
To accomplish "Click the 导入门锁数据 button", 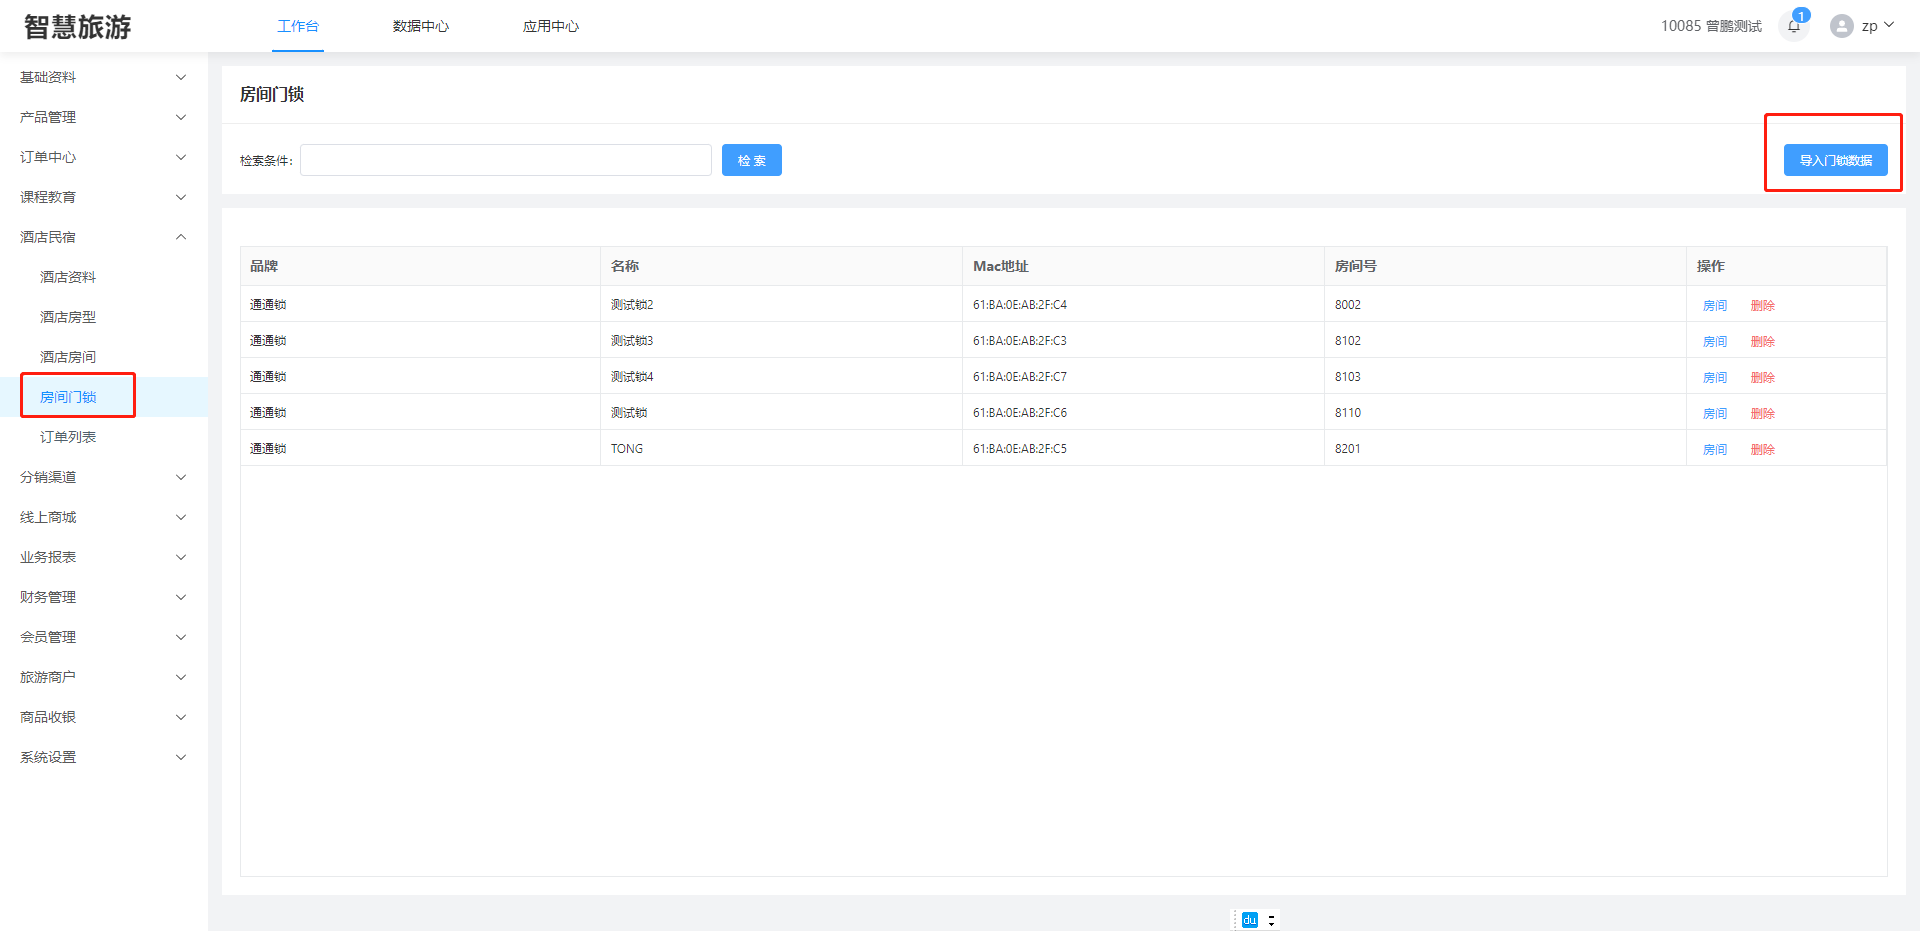I will [x=1835, y=160].
